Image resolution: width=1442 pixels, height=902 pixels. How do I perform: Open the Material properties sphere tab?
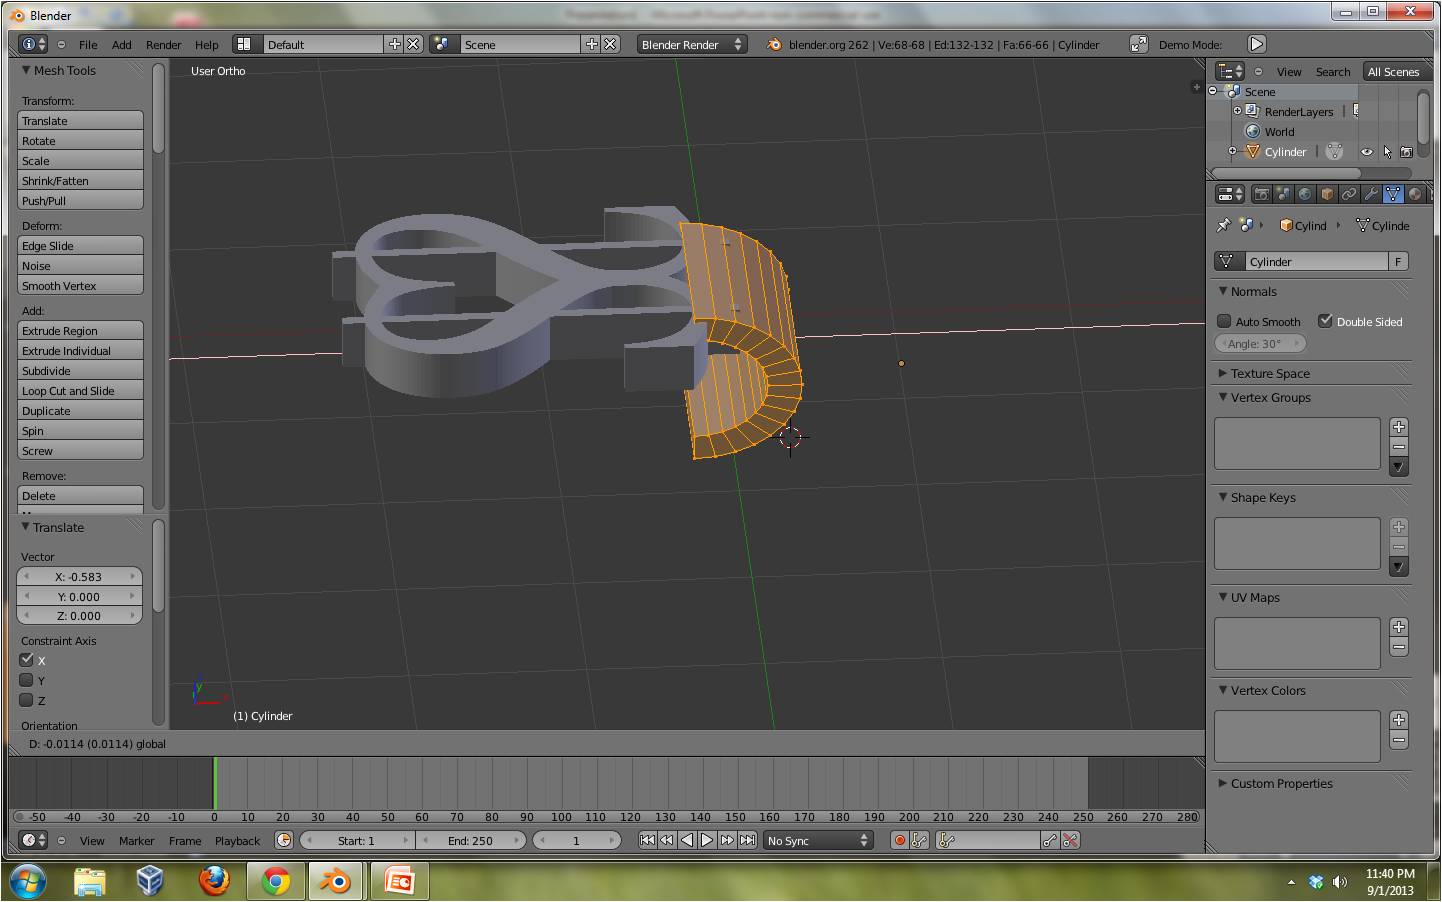1414,194
